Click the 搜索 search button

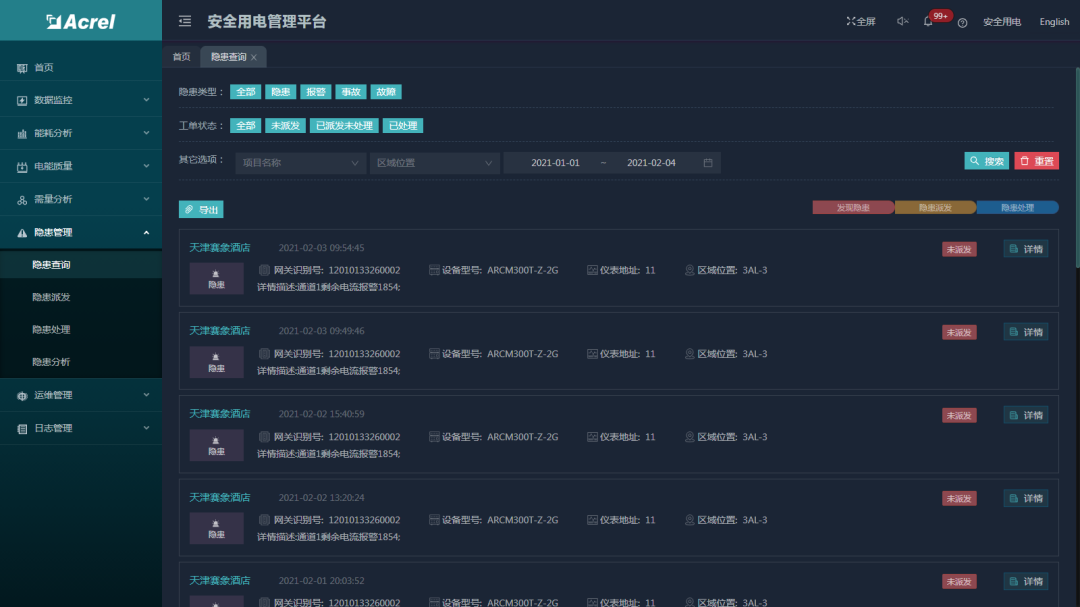point(986,161)
